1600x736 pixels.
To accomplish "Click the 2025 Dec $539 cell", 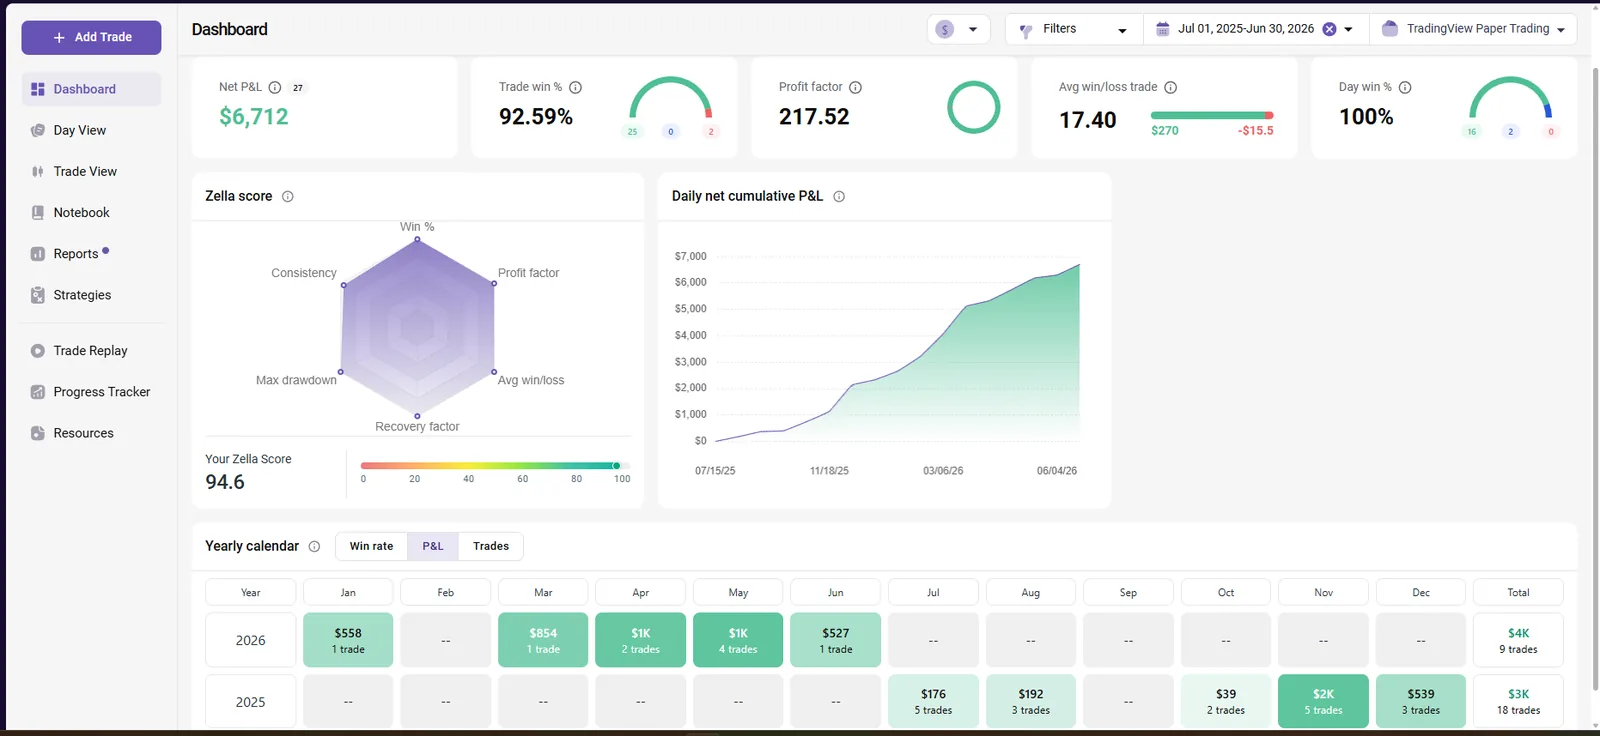I will point(1421,701).
